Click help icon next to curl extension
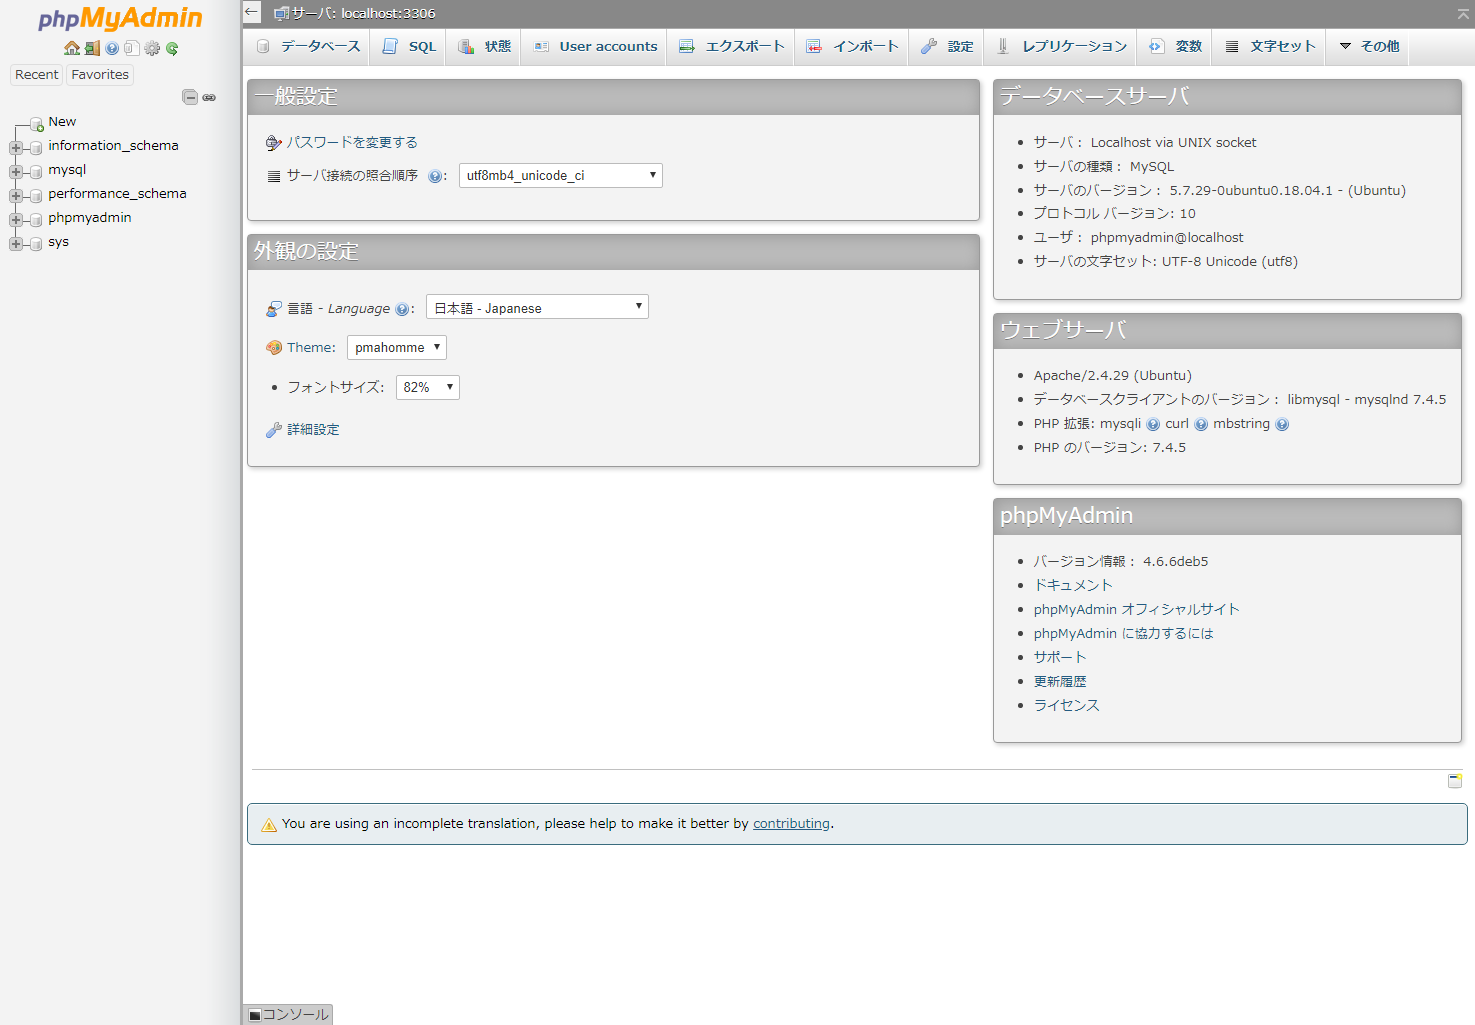 pos(1201,424)
